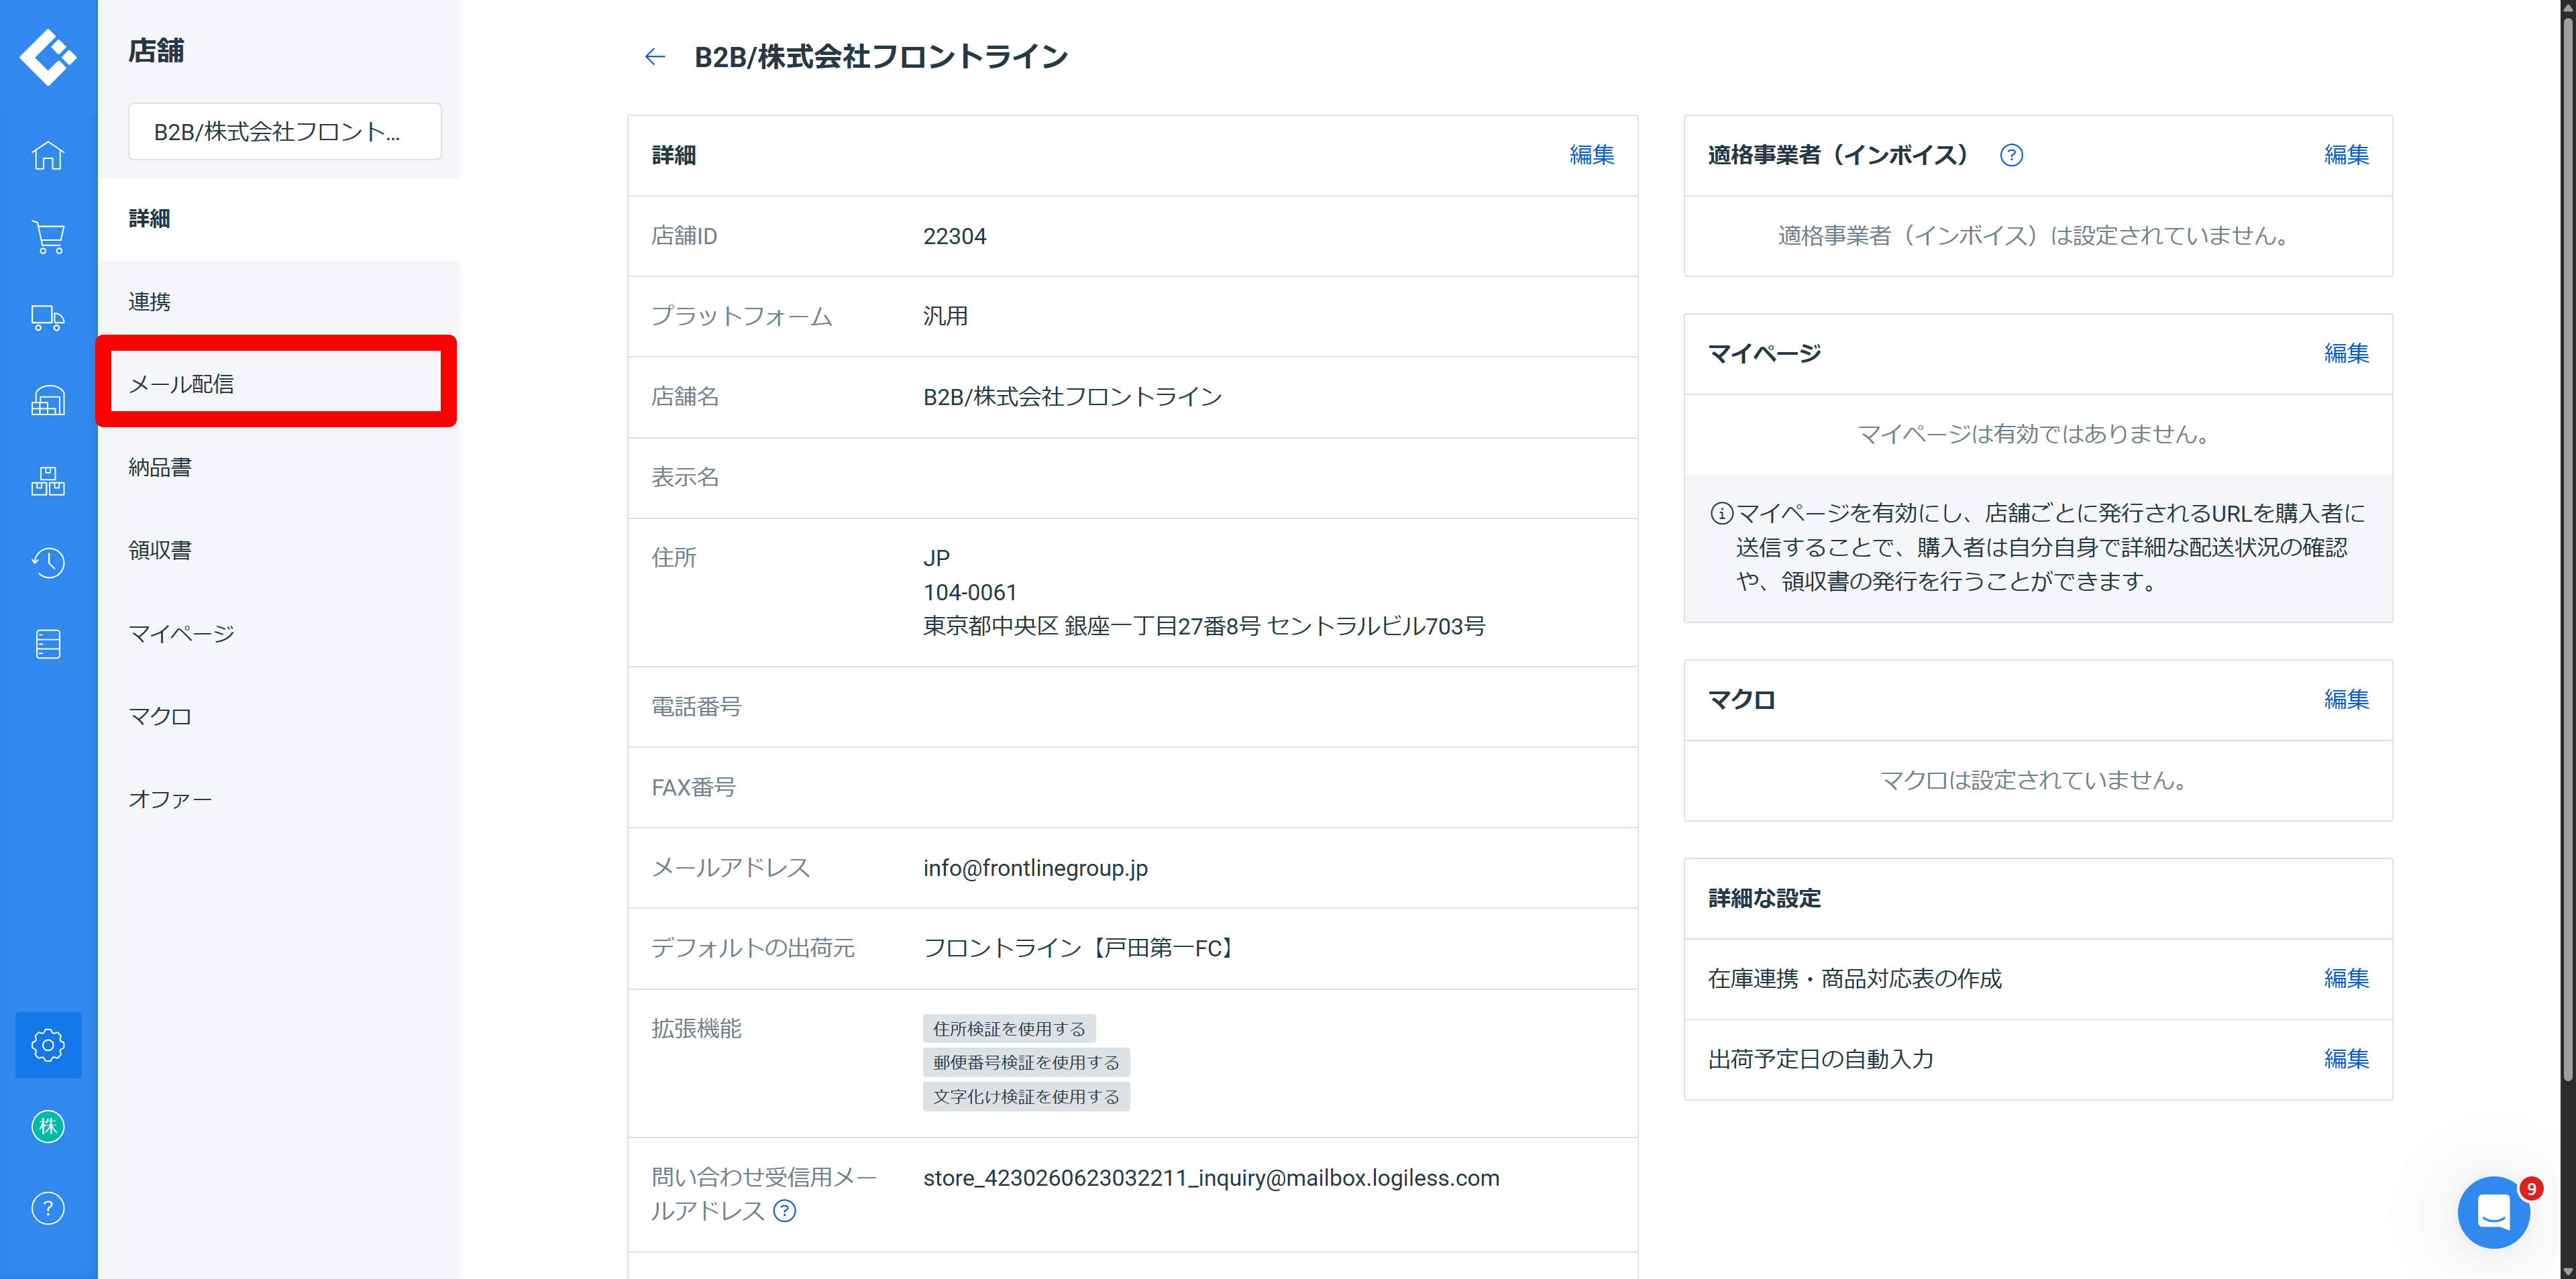The image size is (2576, 1279).
Task: Open the 領収書 menu item
Action: coord(279,550)
